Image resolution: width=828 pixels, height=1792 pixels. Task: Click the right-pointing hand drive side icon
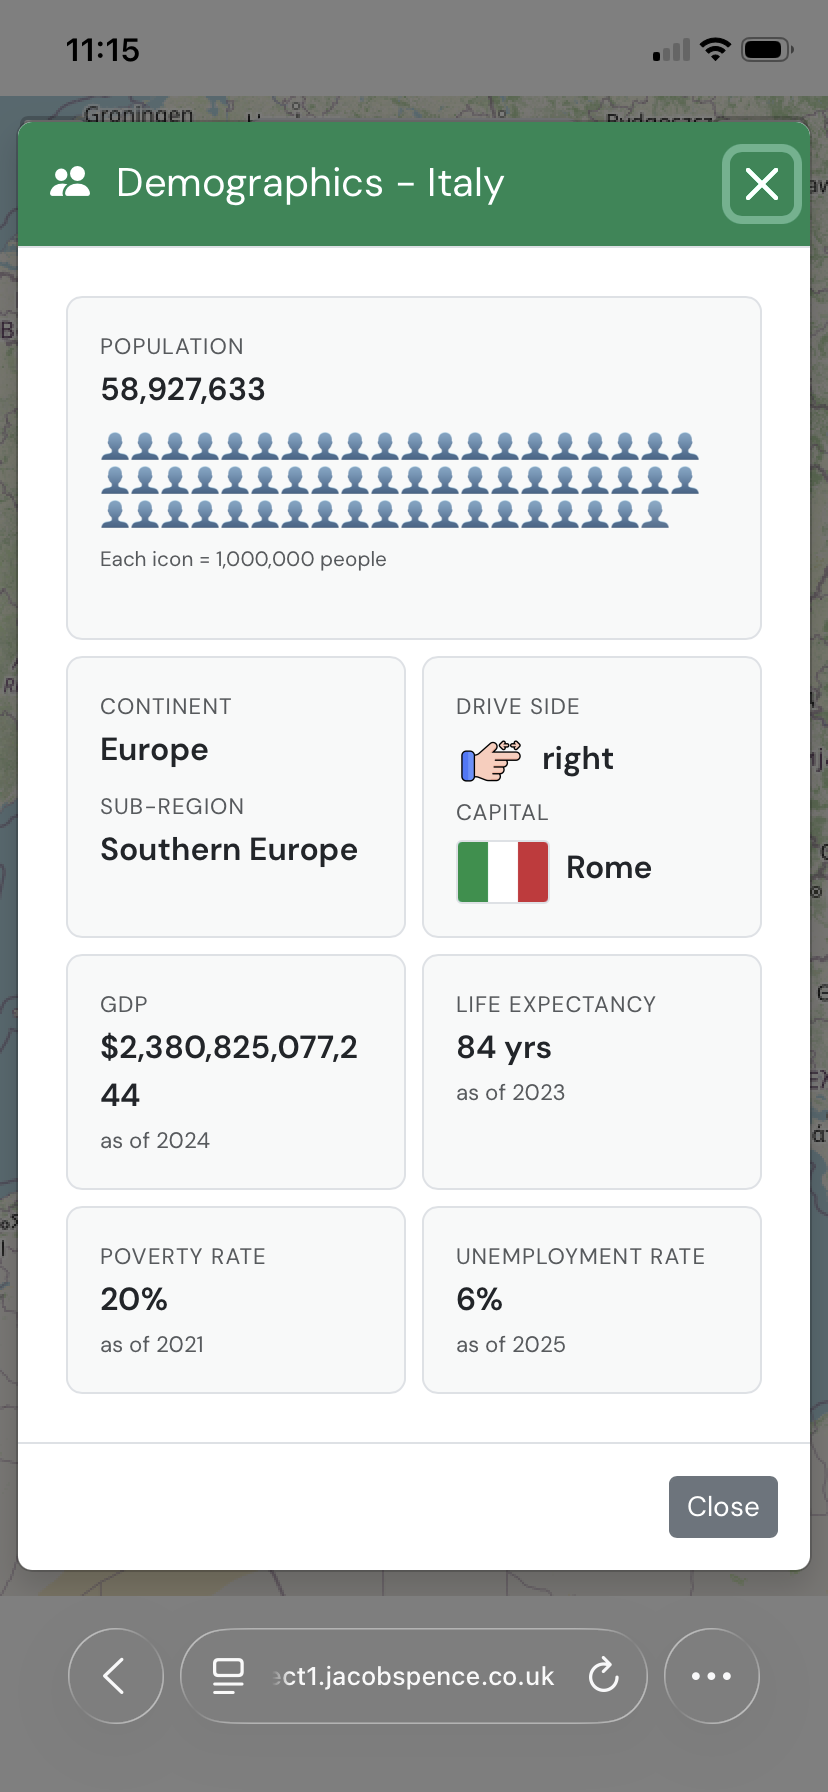[x=490, y=760]
